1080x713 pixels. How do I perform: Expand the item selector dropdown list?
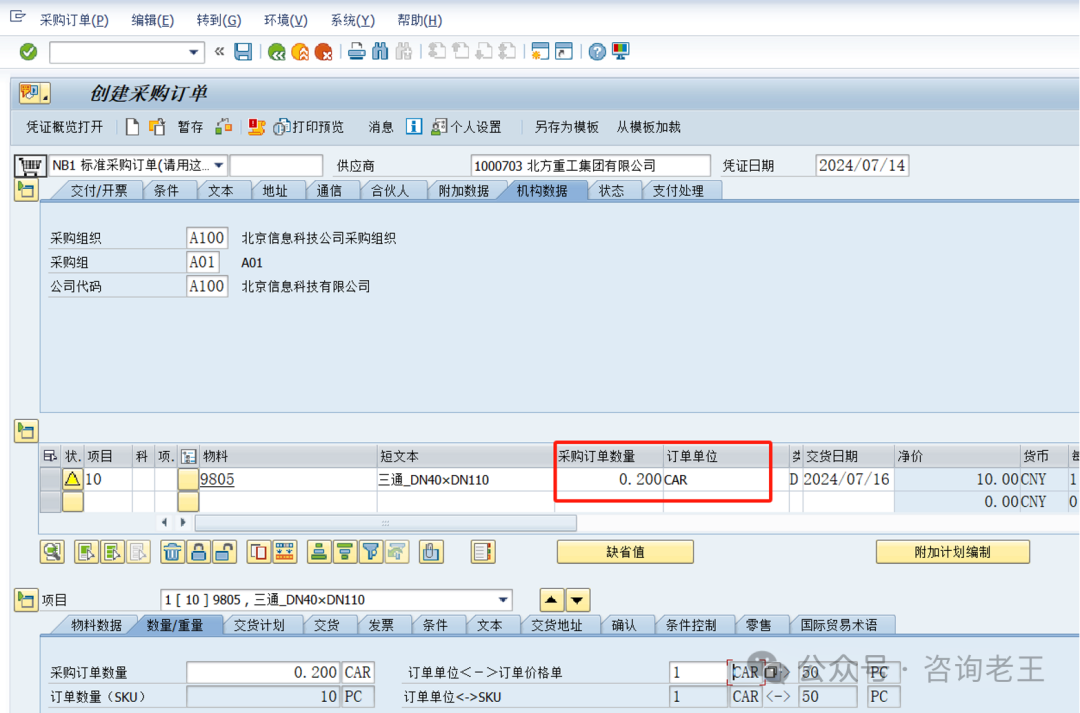[502, 600]
